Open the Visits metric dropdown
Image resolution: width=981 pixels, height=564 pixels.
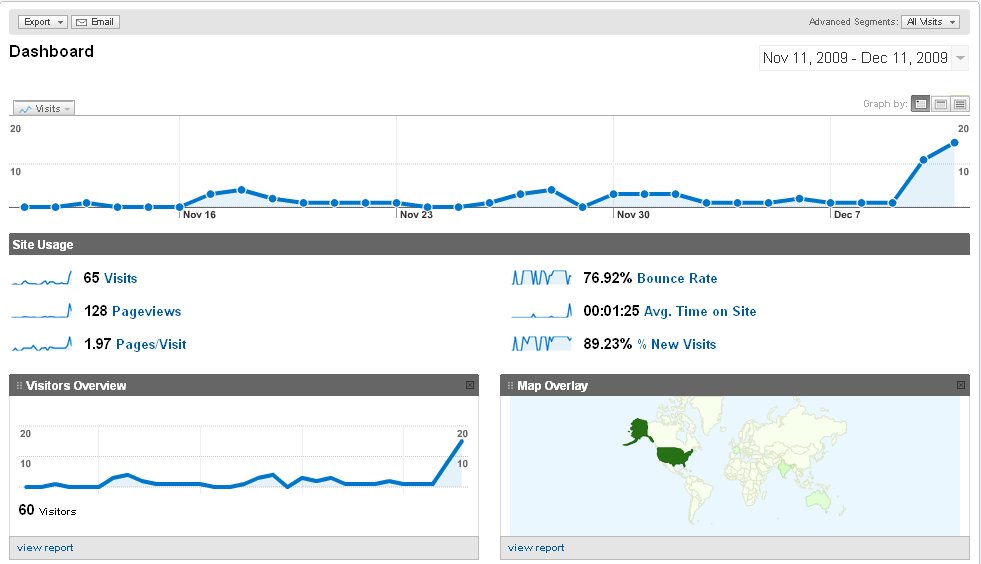[x=44, y=108]
